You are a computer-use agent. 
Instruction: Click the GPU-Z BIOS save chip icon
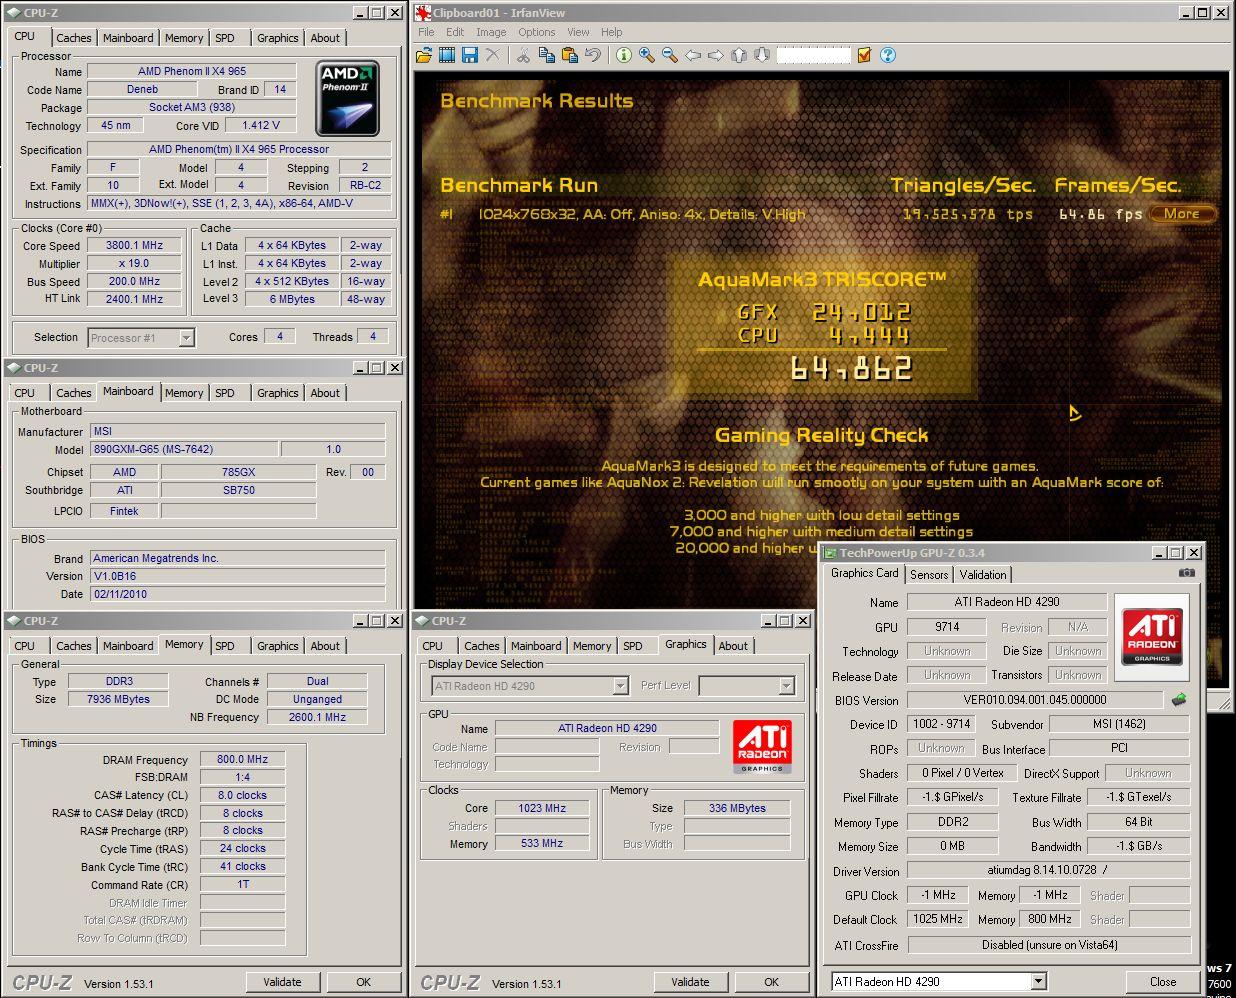pos(1180,700)
